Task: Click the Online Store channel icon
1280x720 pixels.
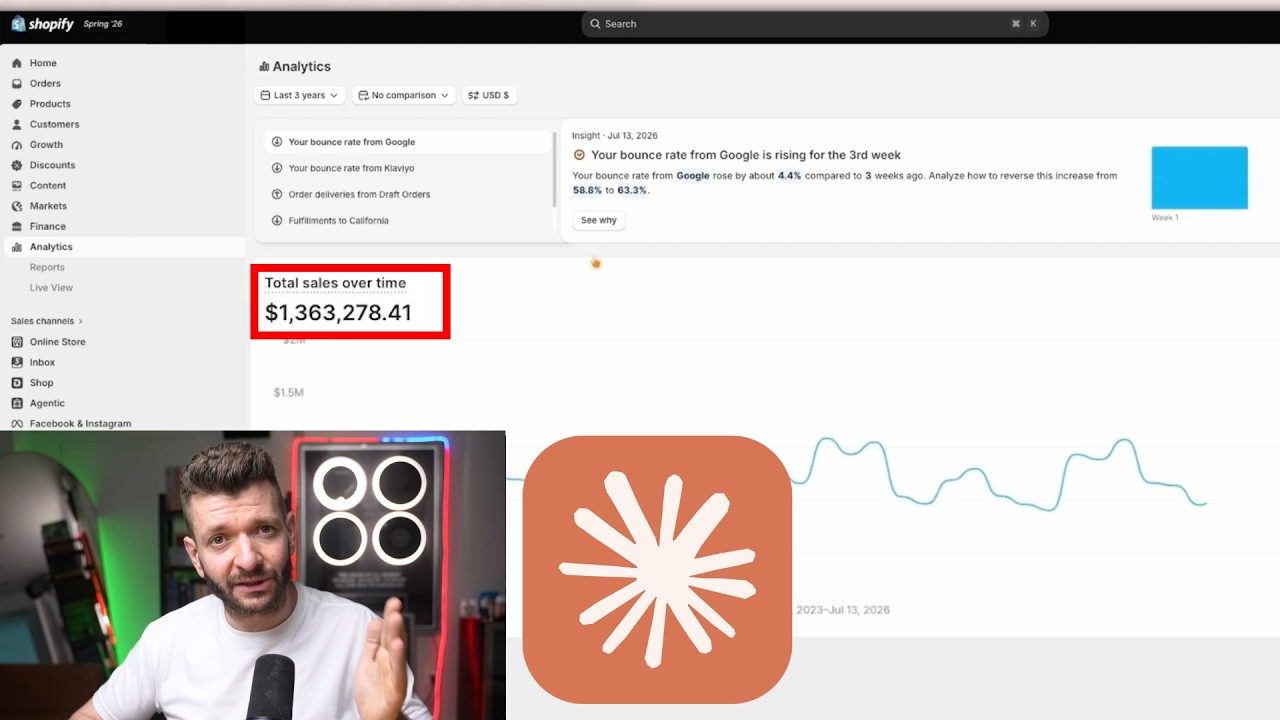Action: pos(17,342)
